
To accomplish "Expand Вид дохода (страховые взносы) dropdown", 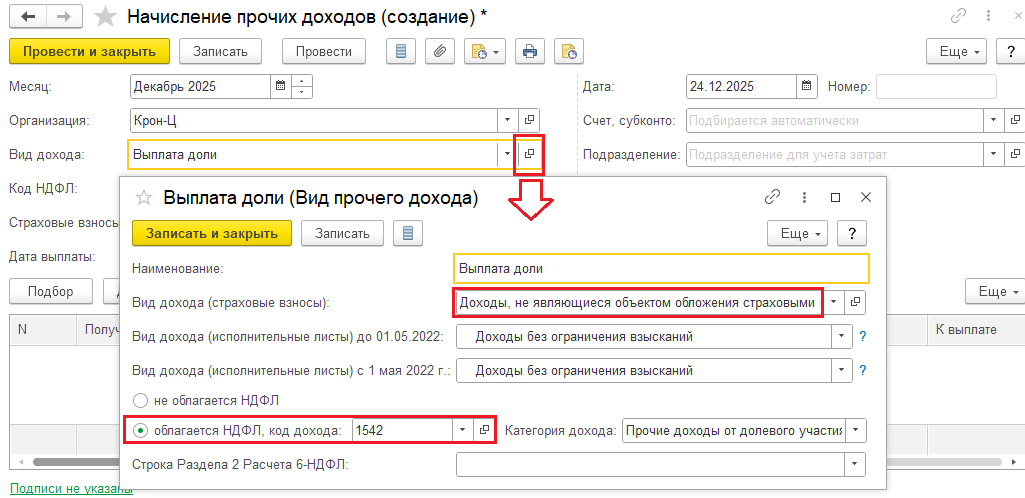I will (x=834, y=303).
